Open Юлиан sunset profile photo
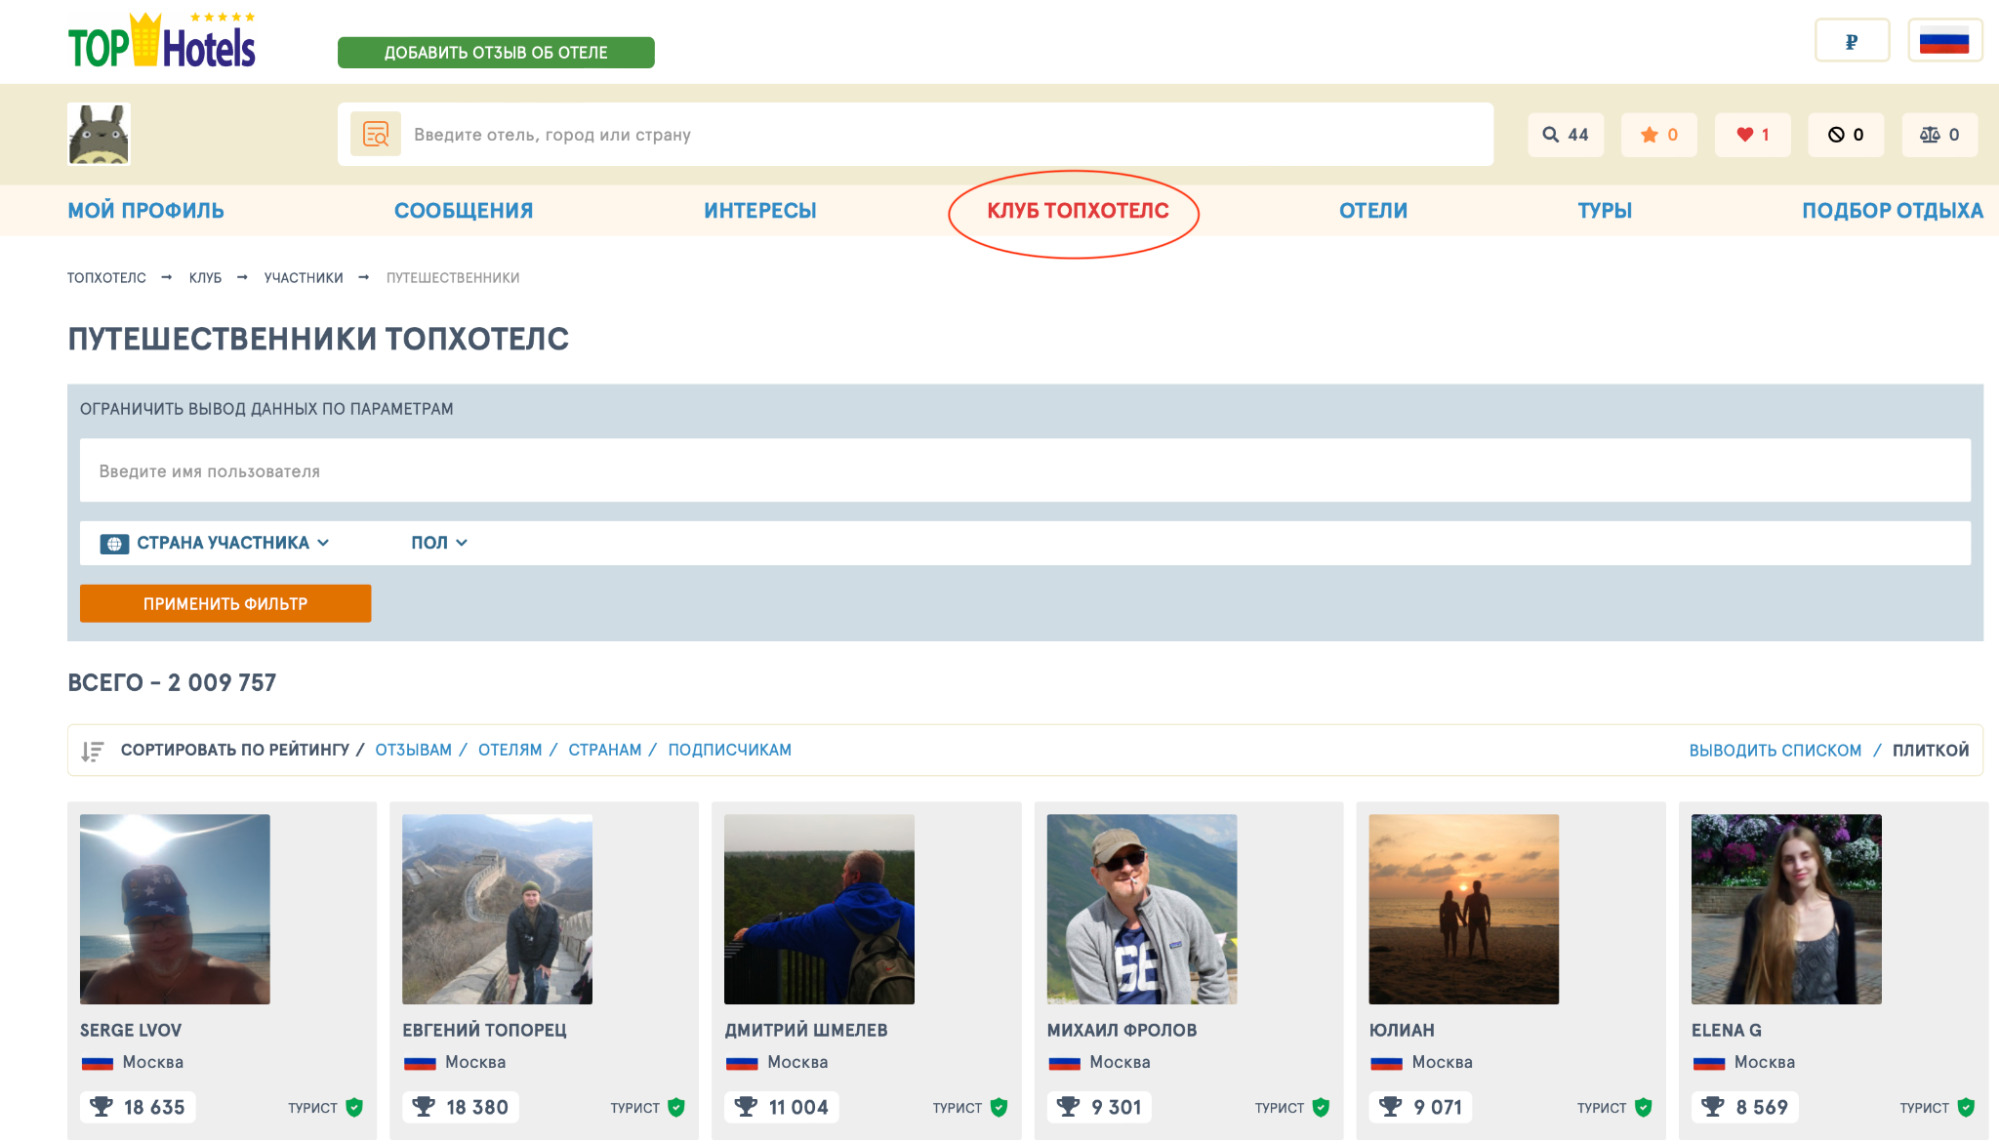The image size is (1999, 1146). [1464, 909]
